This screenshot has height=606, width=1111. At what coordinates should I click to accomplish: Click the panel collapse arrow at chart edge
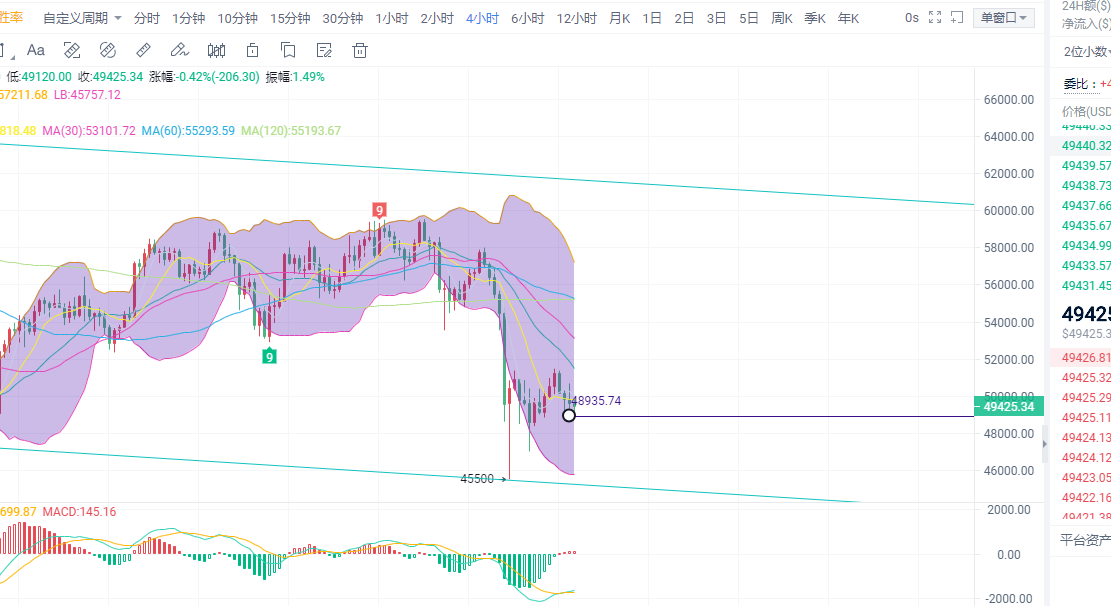tap(1044, 444)
